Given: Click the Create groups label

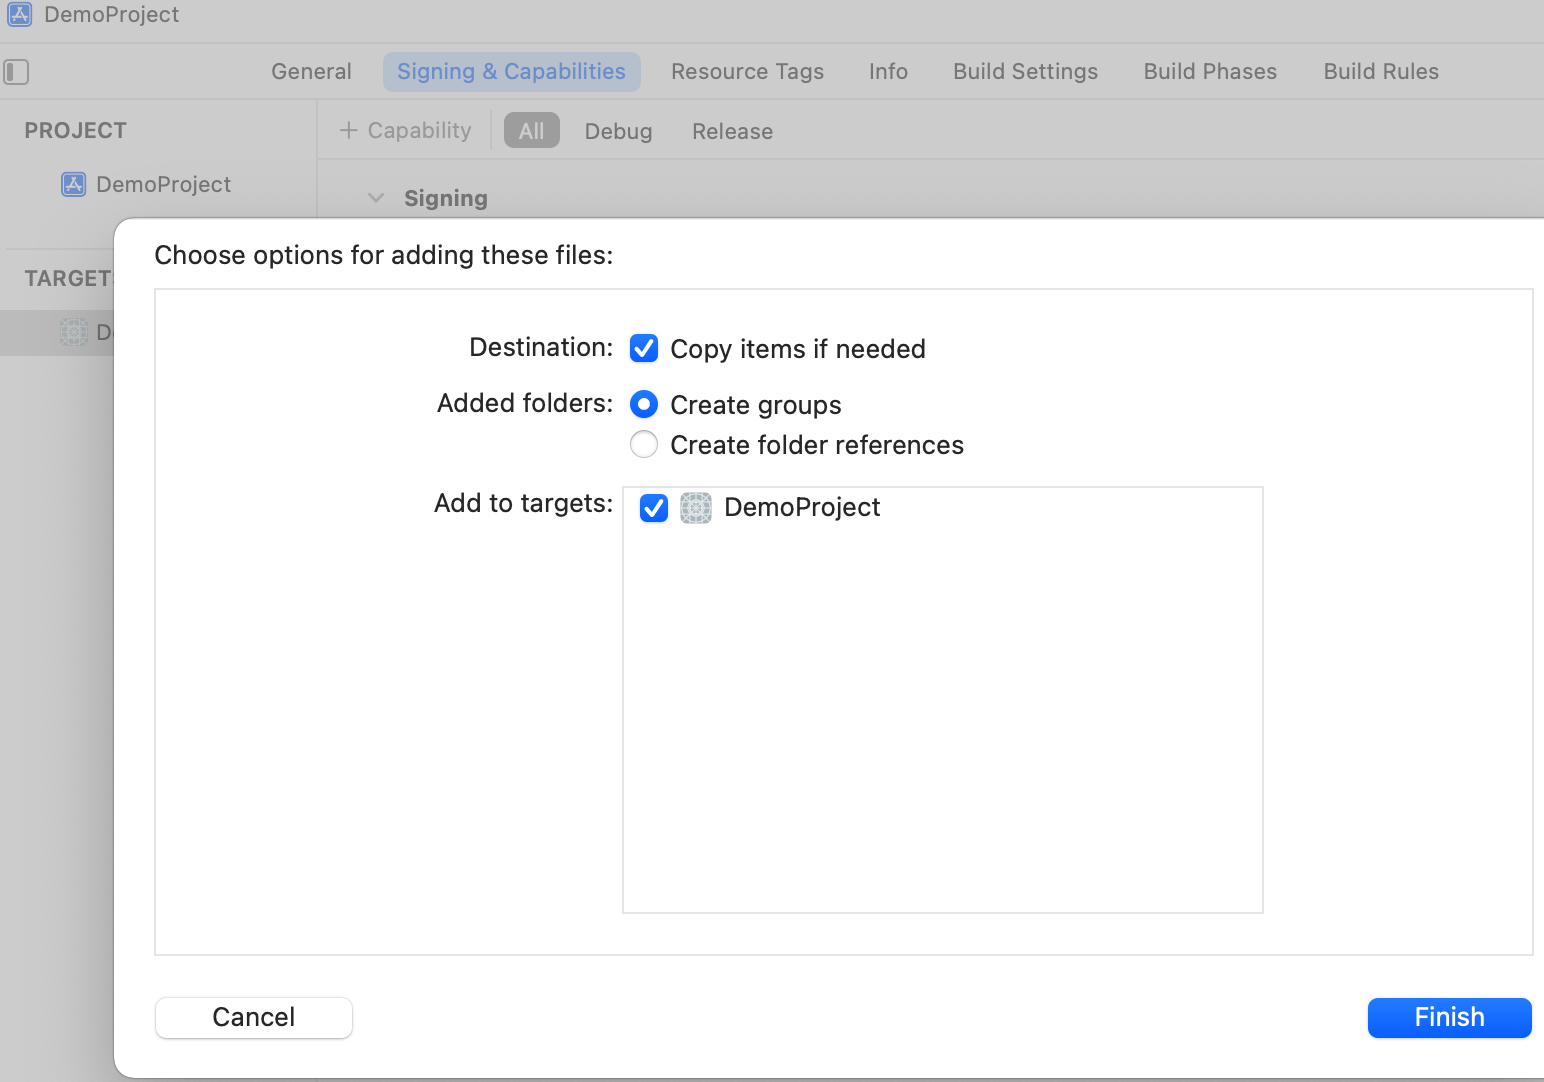Looking at the screenshot, I should click(756, 404).
